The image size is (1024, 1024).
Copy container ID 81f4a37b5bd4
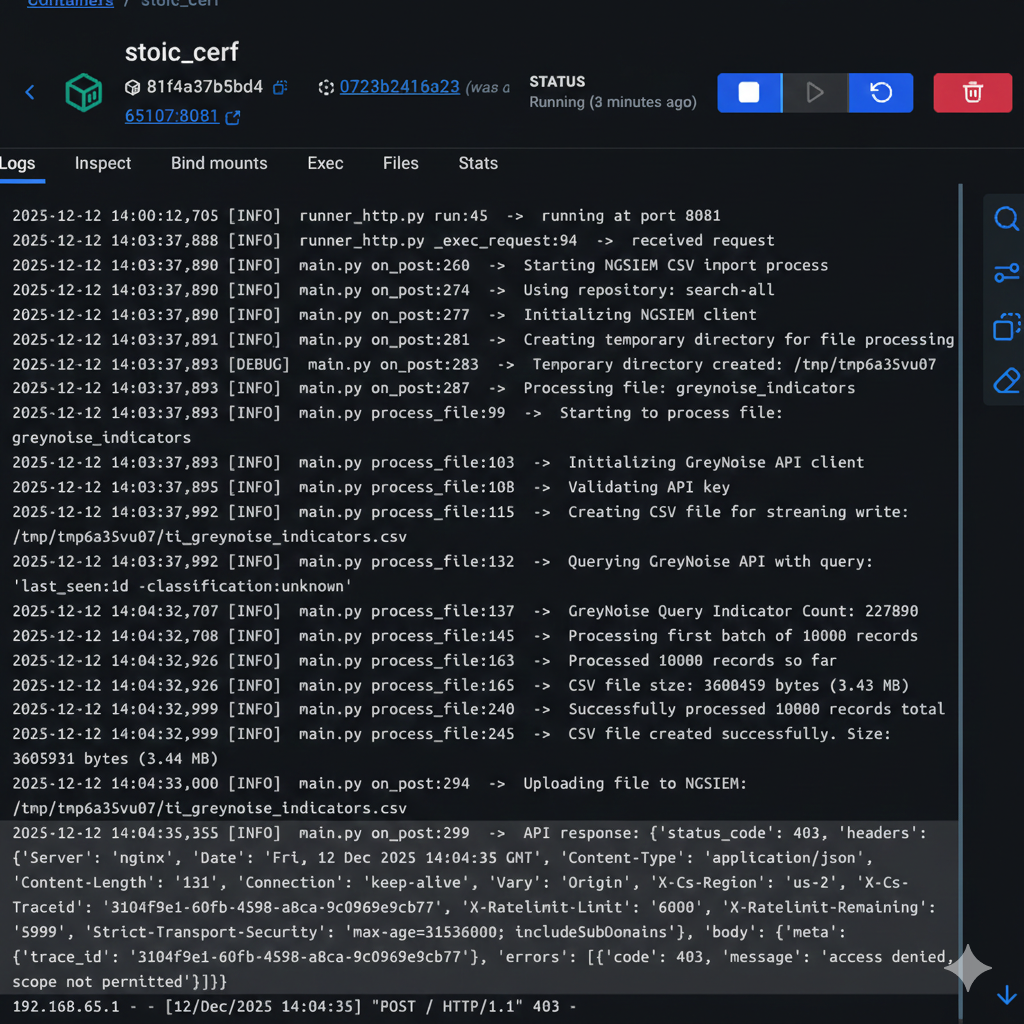[281, 88]
